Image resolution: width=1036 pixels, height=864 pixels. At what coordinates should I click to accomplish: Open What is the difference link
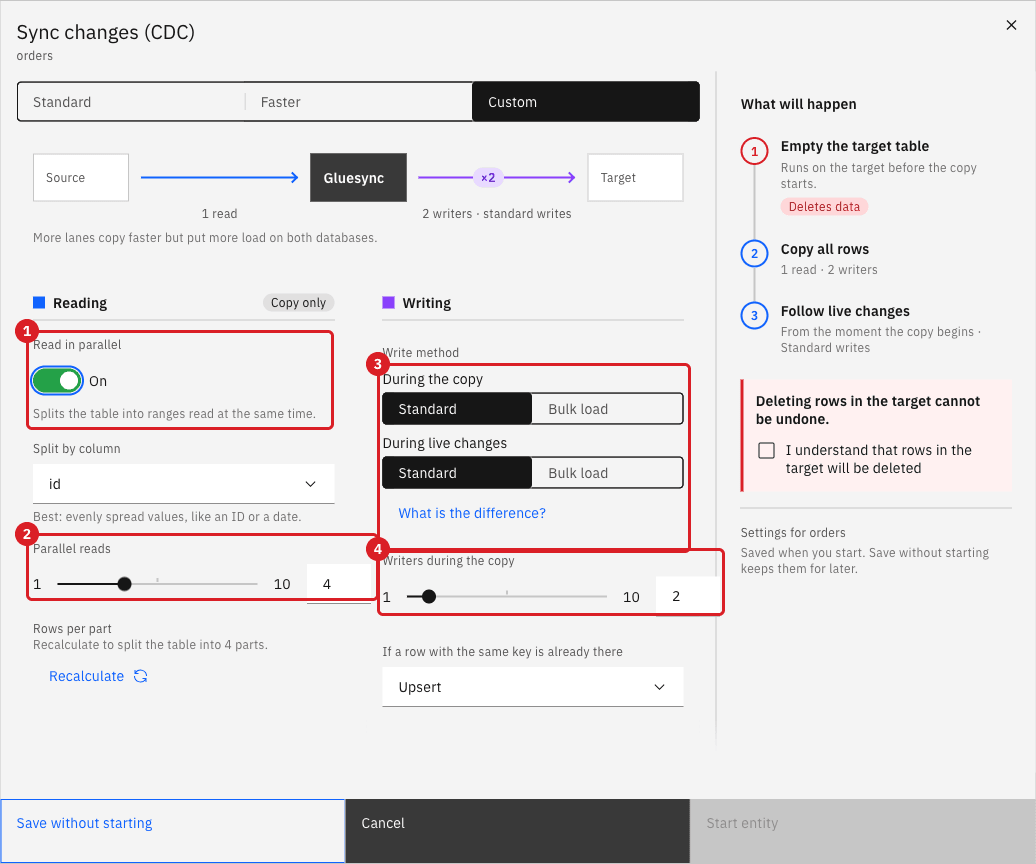point(472,513)
